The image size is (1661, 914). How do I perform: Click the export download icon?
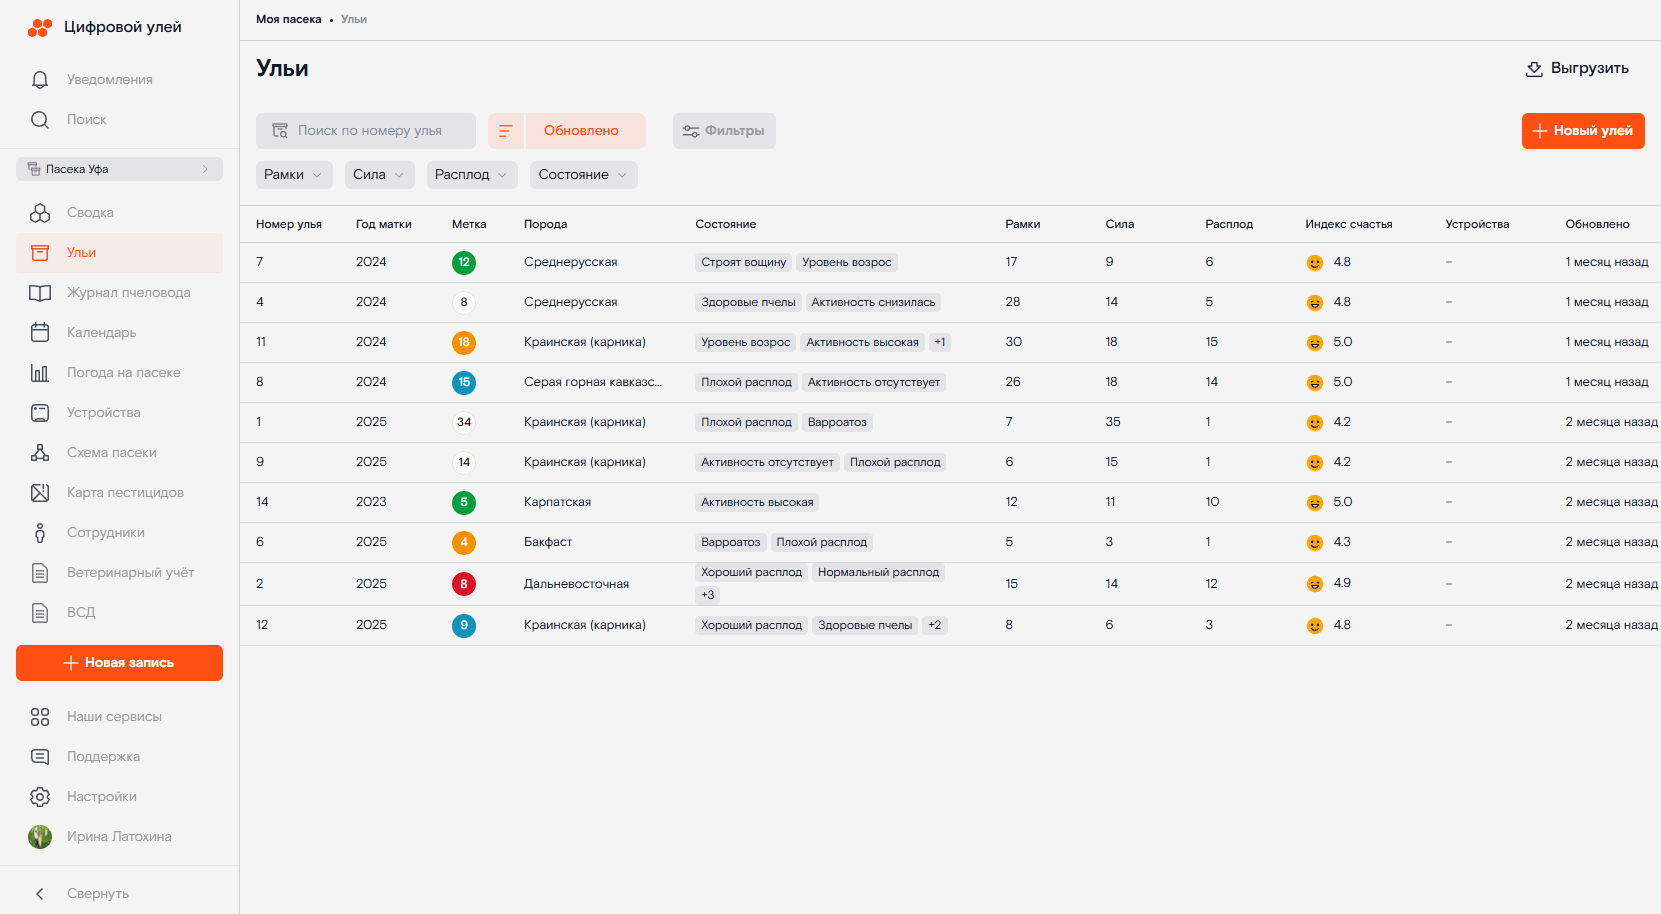click(x=1534, y=69)
